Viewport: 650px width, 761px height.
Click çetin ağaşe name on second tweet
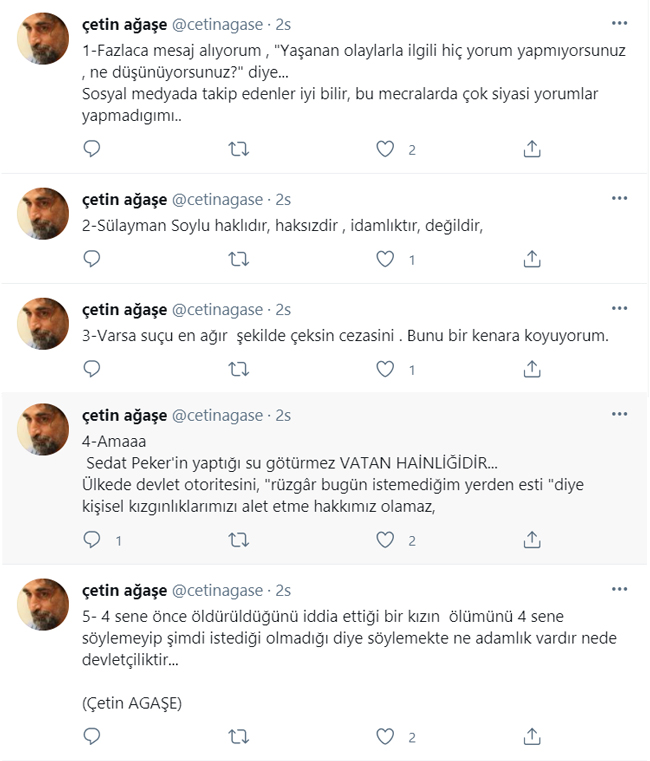tap(124, 200)
